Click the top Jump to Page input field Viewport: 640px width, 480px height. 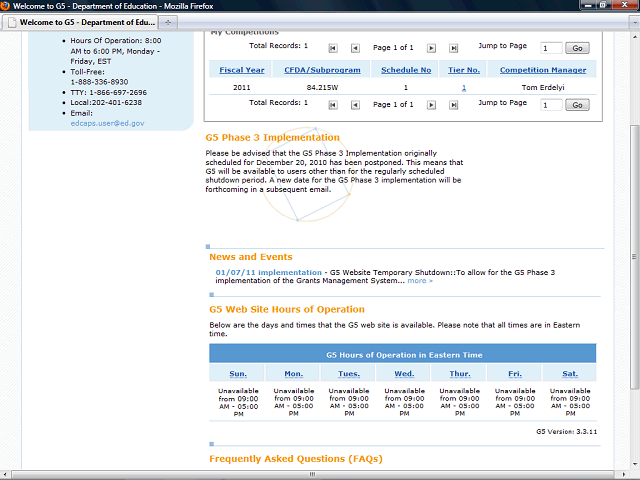point(551,48)
